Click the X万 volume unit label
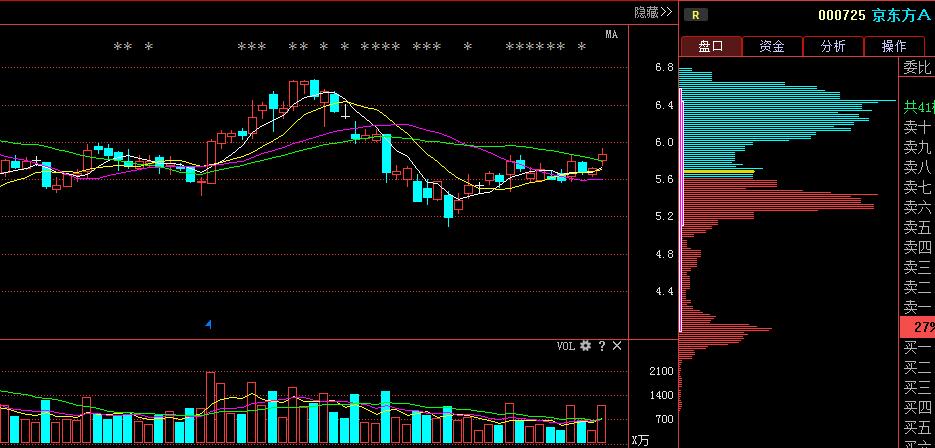Screen dimensions: 935x448 [640, 439]
